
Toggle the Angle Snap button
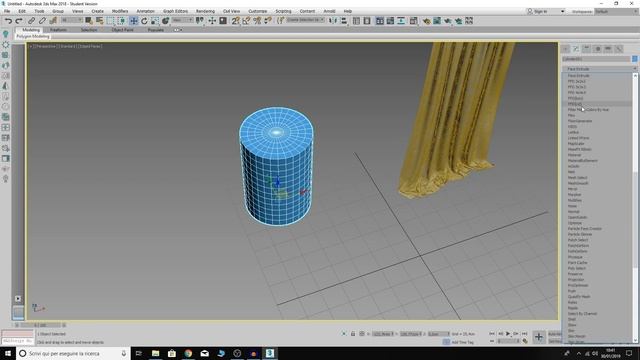click(x=246, y=20)
